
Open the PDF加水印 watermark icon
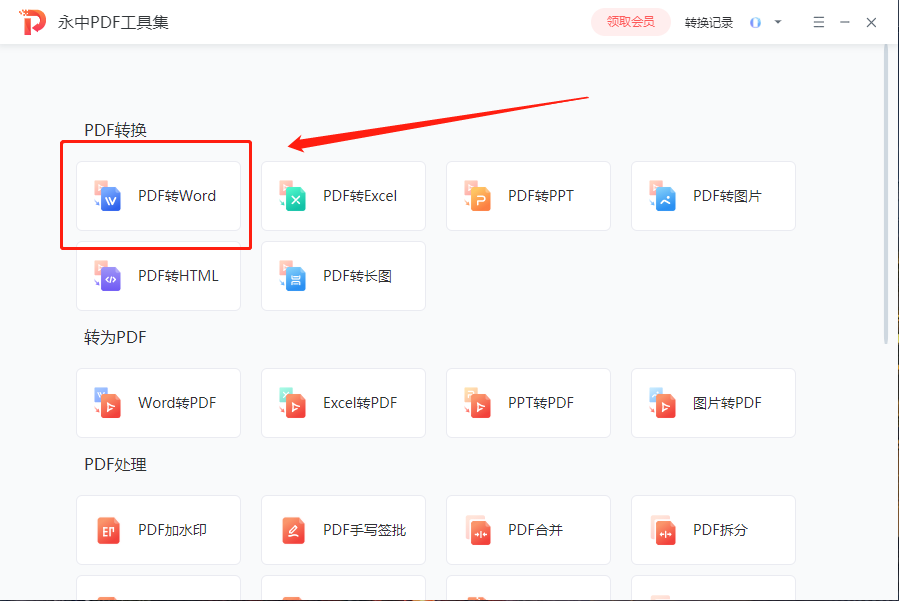click(x=108, y=530)
